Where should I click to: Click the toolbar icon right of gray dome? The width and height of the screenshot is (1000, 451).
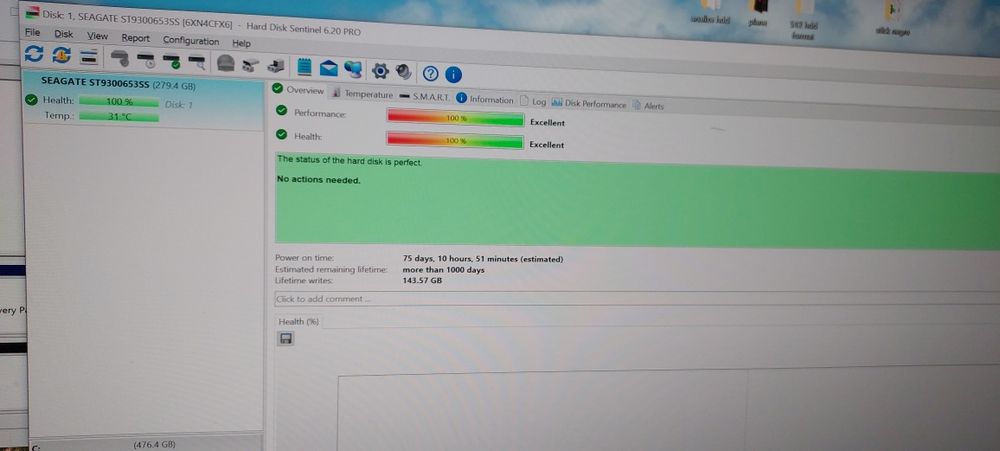click(x=251, y=64)
